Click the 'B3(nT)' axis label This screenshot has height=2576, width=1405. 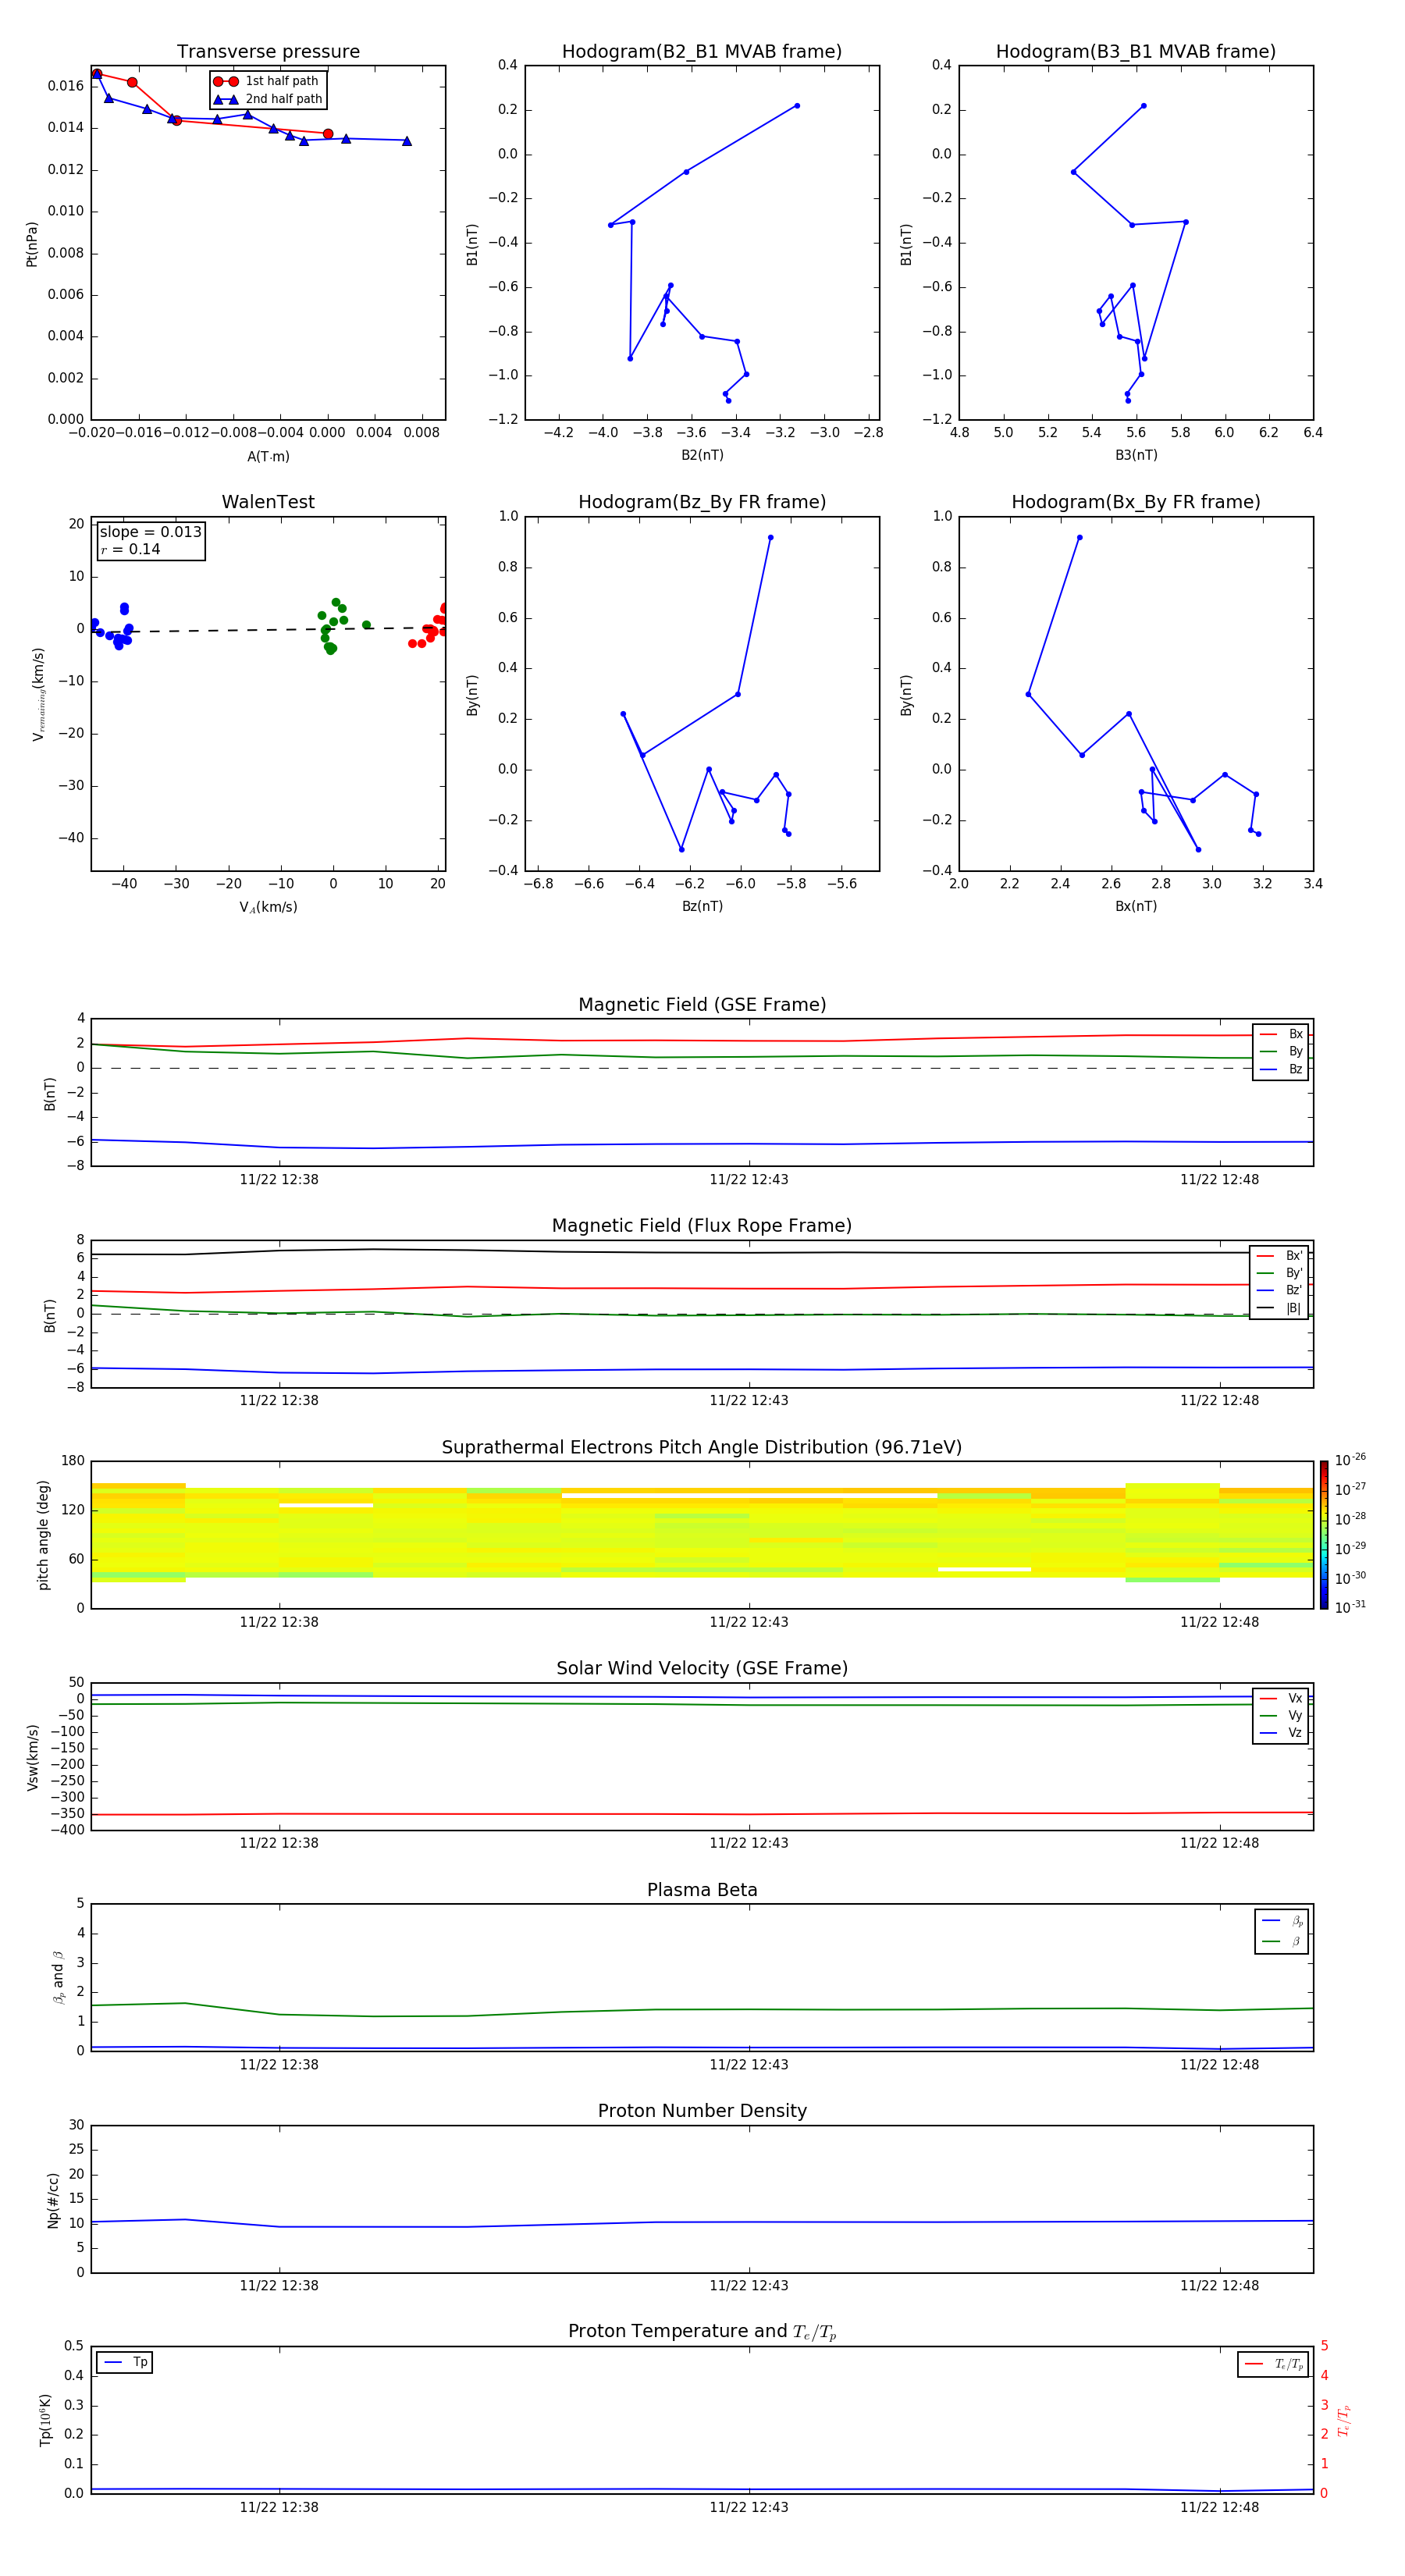[x=1136, y=455]
